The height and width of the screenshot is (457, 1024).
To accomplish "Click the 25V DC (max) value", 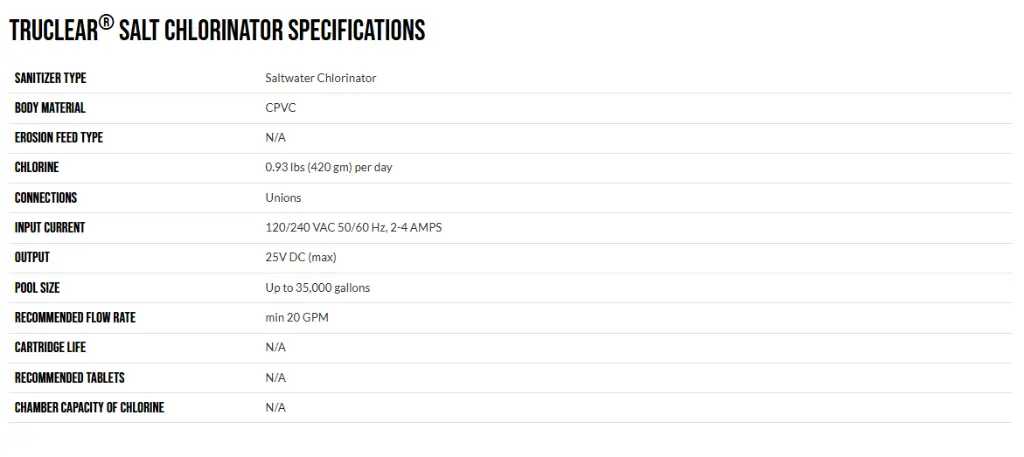I will [x=300, y=257].
